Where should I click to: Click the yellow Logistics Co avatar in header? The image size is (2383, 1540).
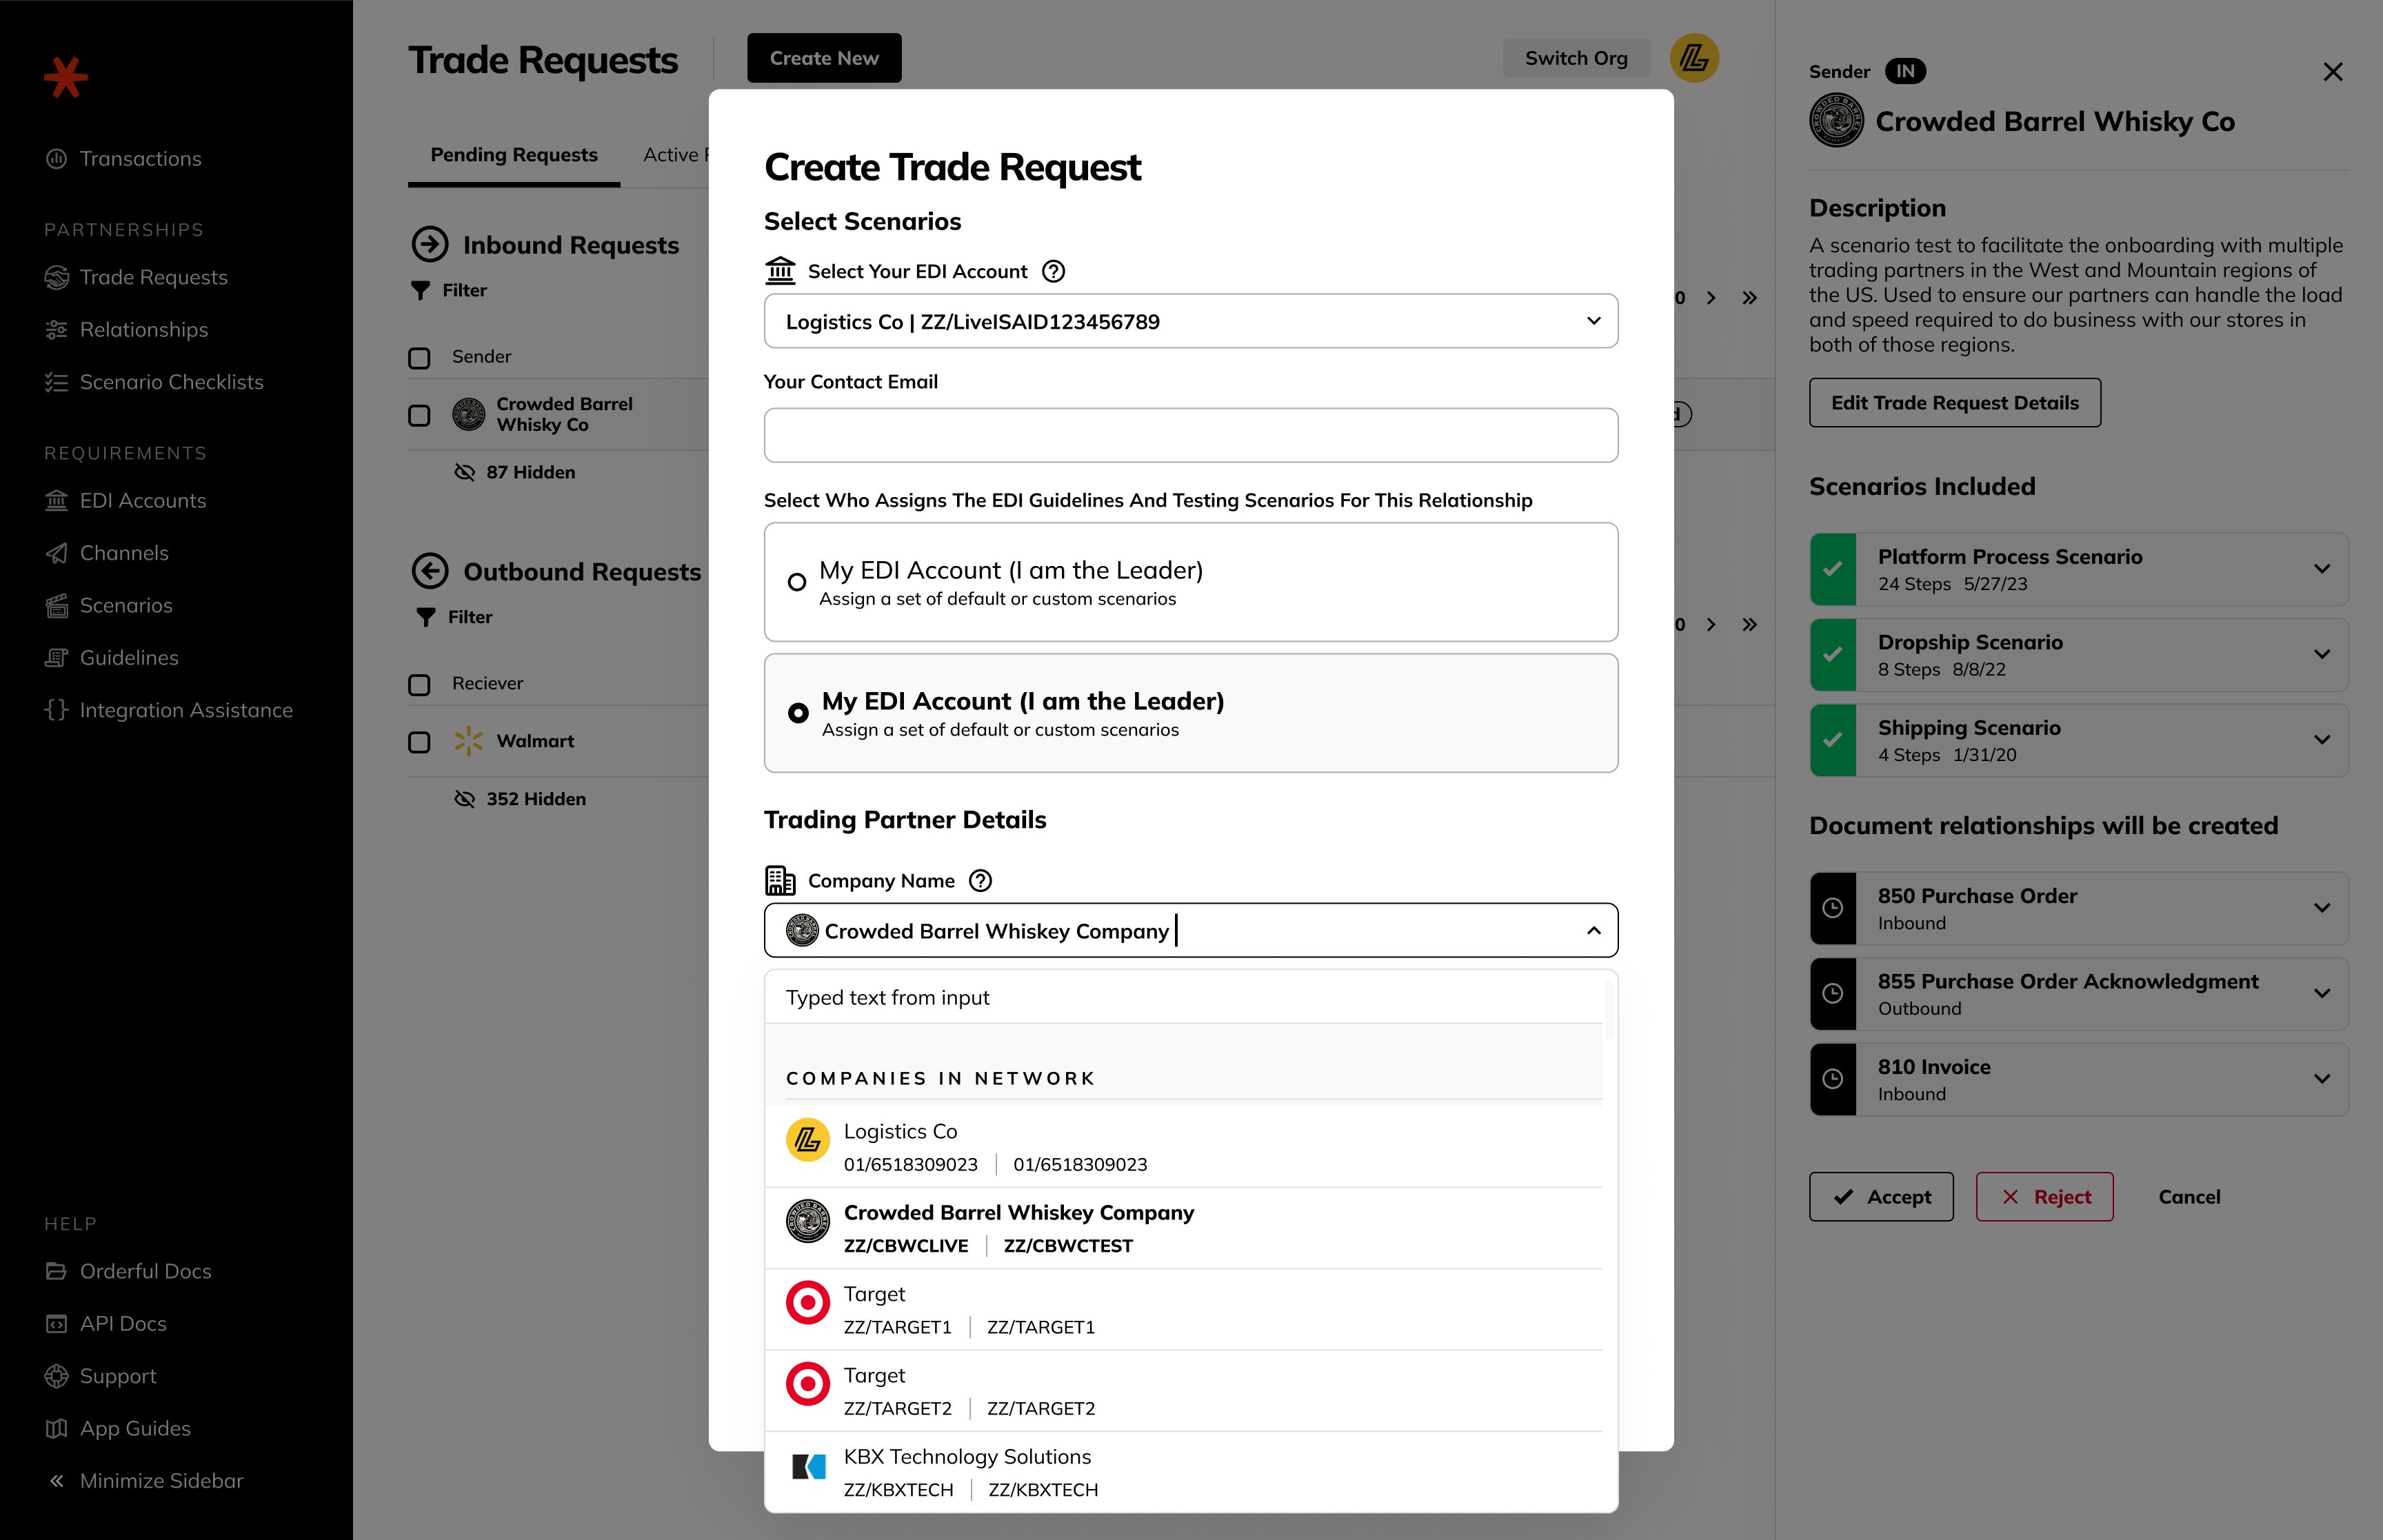[1694, 58]
